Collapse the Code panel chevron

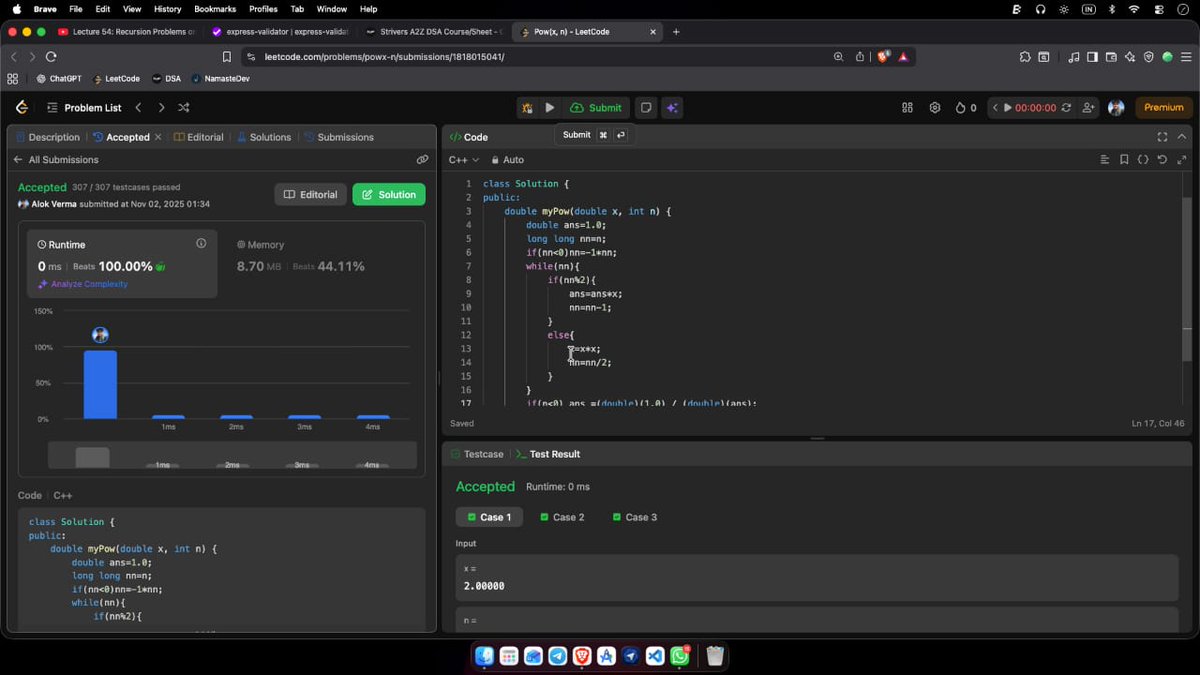pos(1184,137)
